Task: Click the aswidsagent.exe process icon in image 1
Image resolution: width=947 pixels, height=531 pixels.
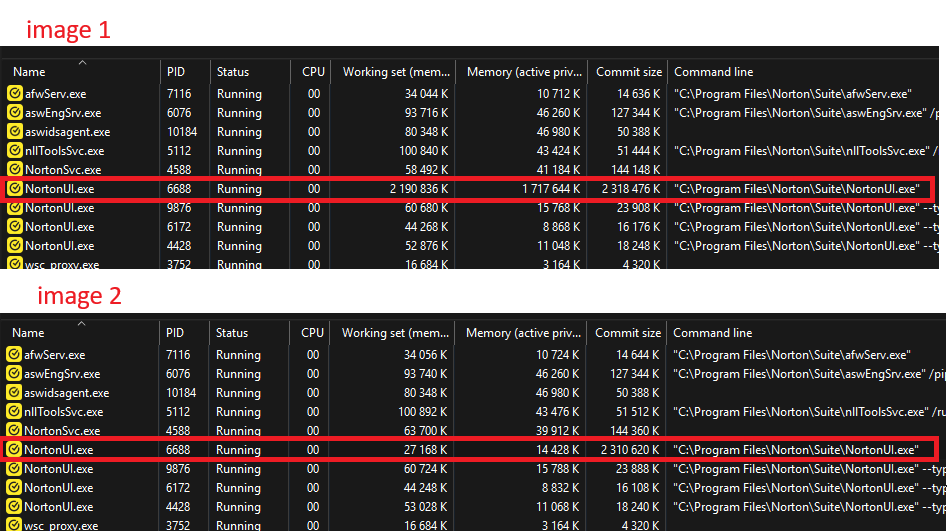Action: point(15,132)
